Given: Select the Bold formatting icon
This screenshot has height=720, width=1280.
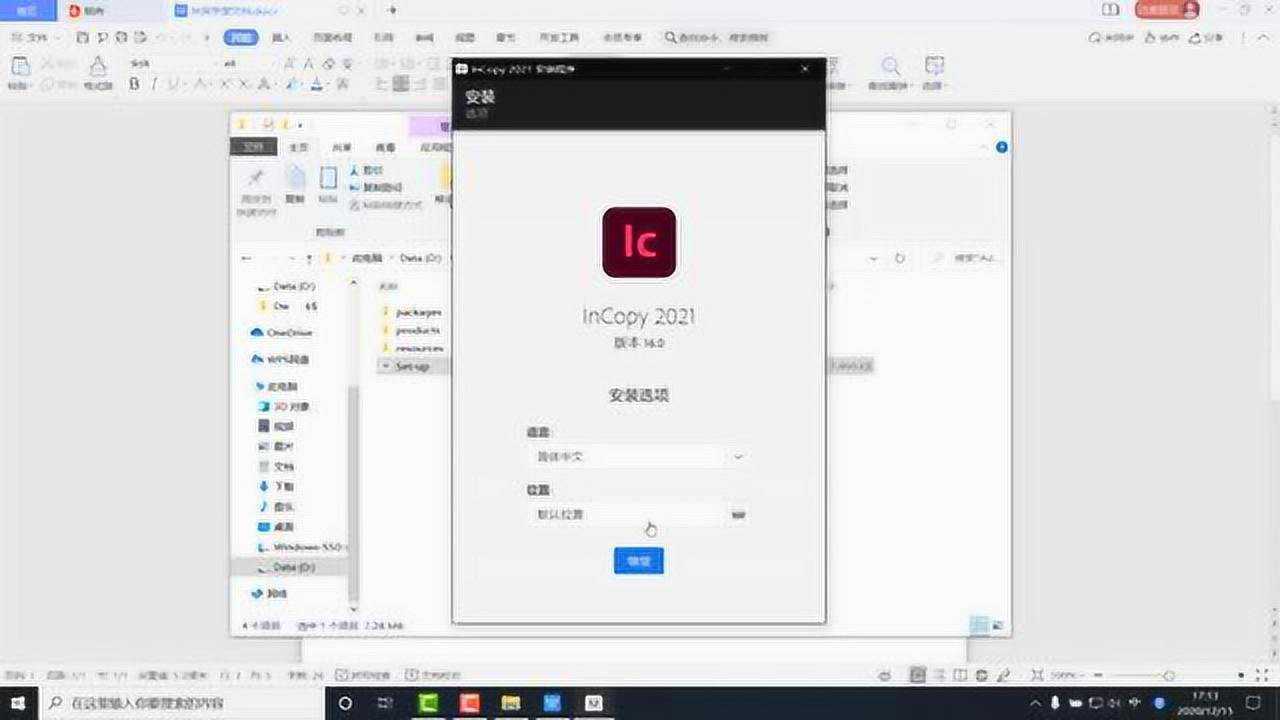Looking at the screenshot, I should point(133,83).
